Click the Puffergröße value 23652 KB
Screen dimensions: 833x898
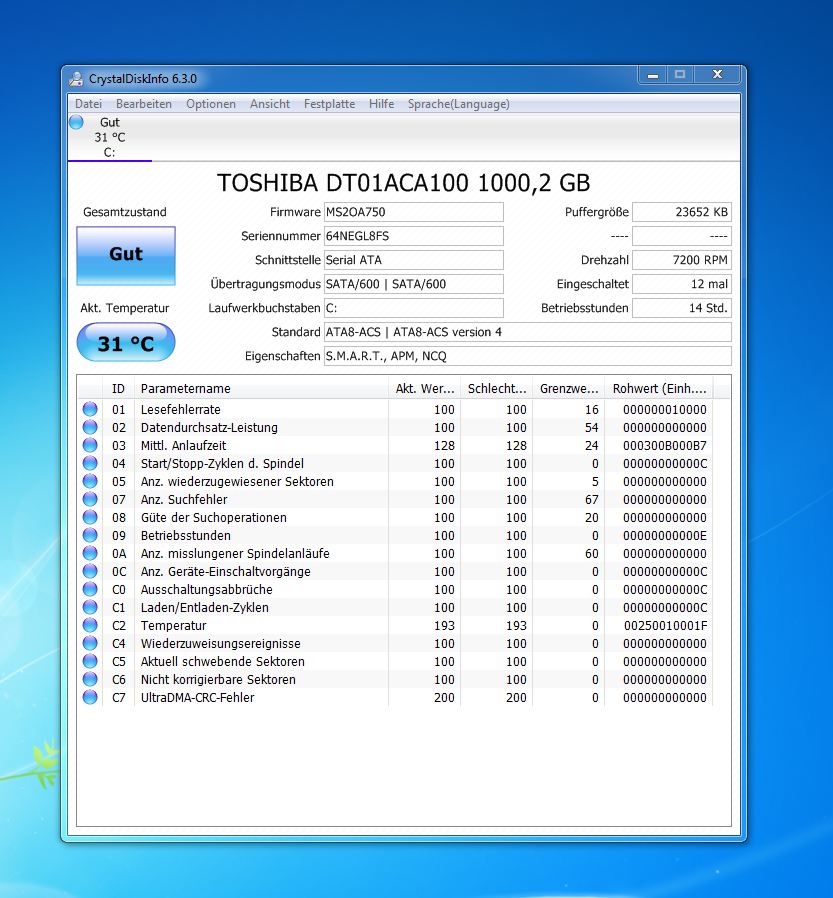tap(681, 212)
